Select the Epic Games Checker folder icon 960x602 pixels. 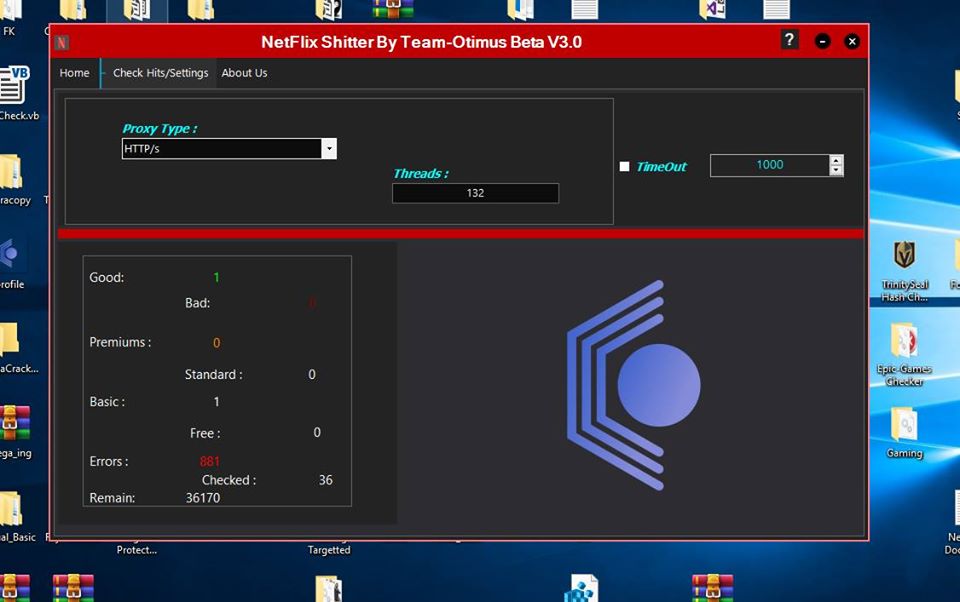pos(904,355)
